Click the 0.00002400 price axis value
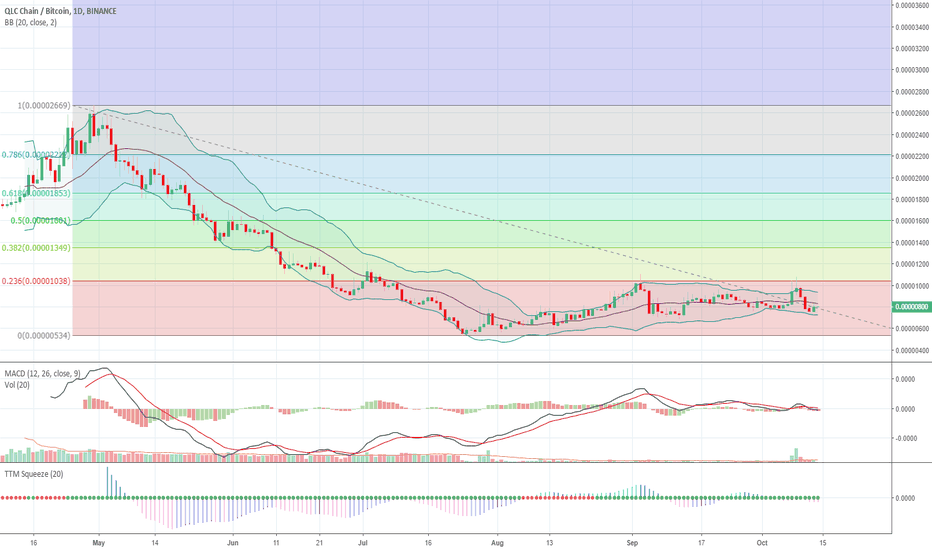This screenshot has width=932, height=550. 912,136
